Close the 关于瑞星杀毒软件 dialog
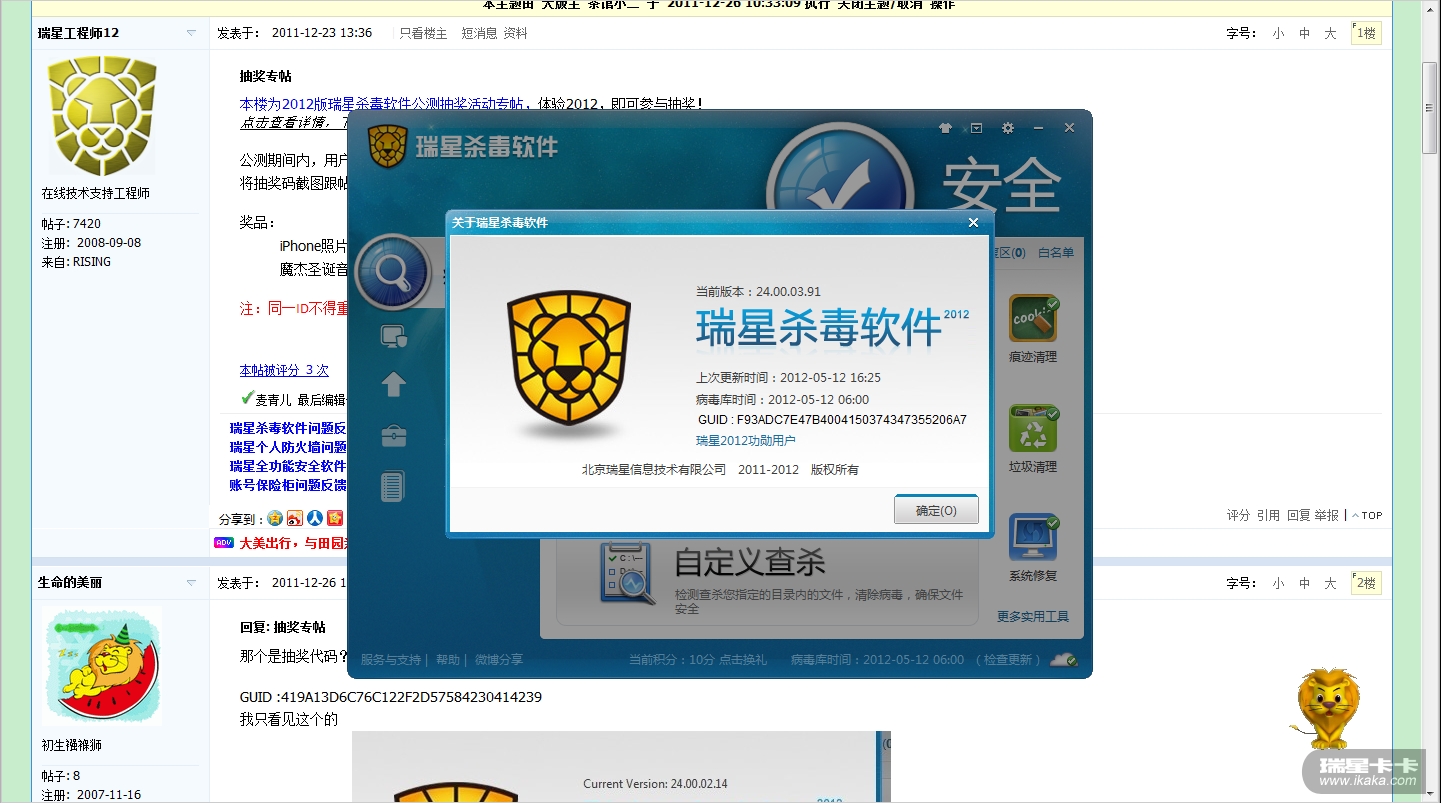 [974, 223]
